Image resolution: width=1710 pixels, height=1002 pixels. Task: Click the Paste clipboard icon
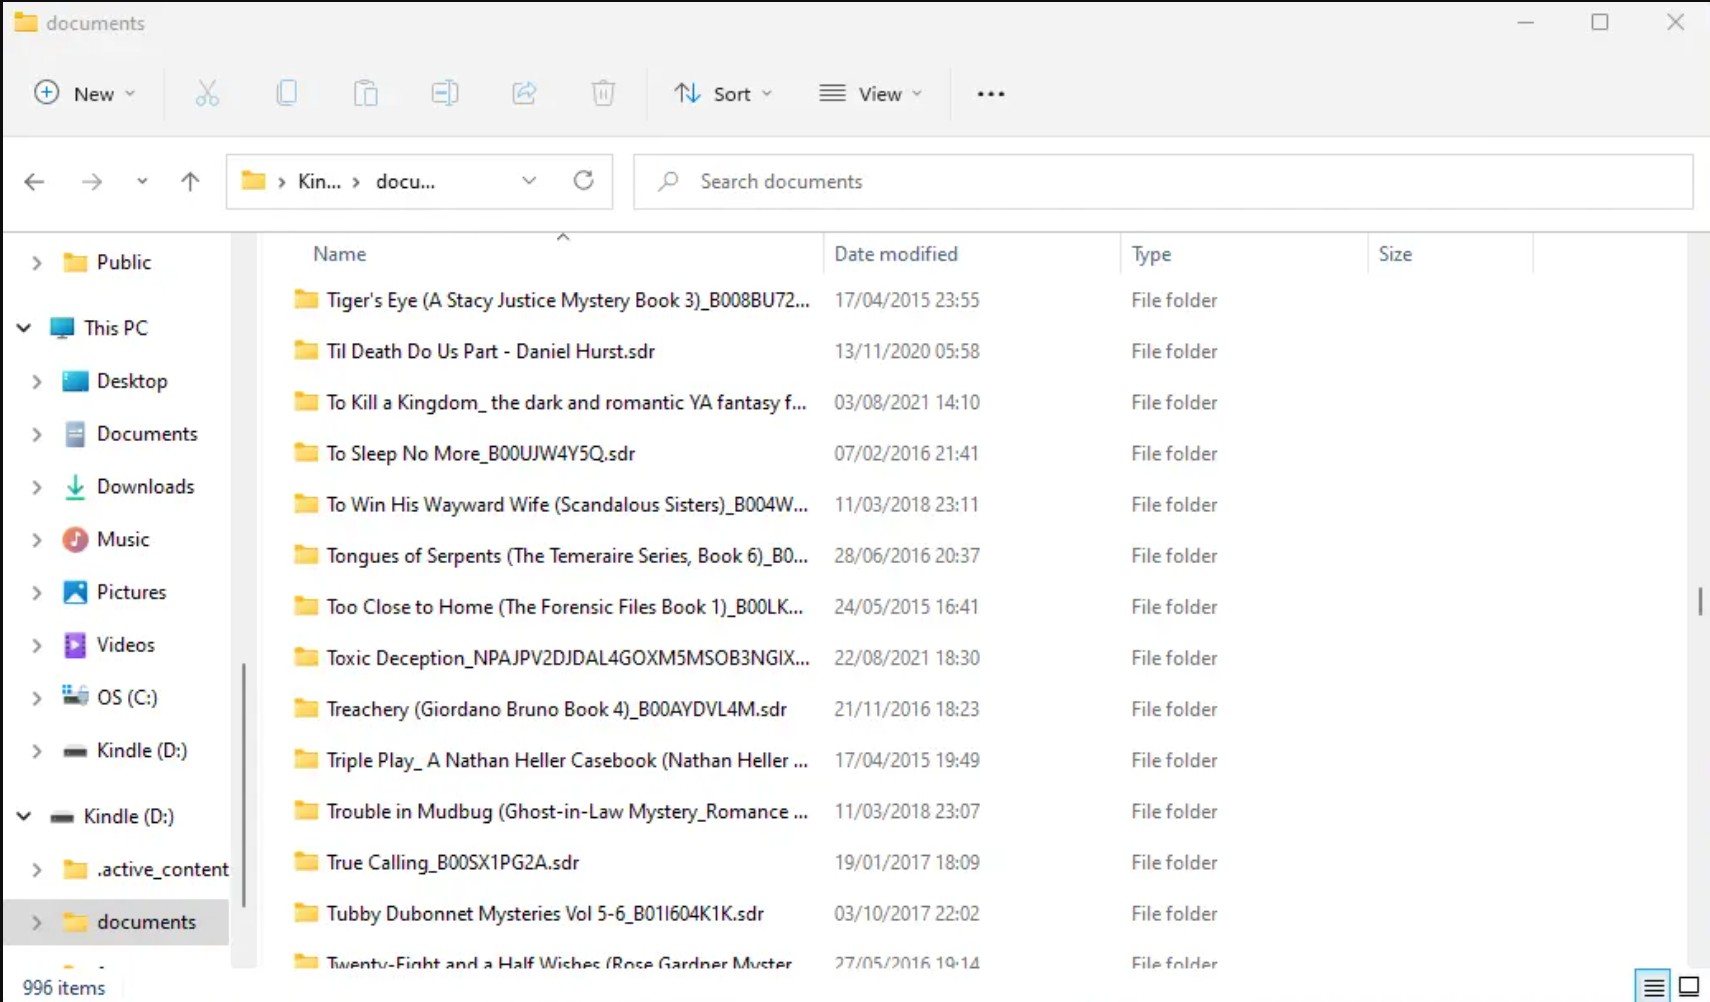pos(366,94)
